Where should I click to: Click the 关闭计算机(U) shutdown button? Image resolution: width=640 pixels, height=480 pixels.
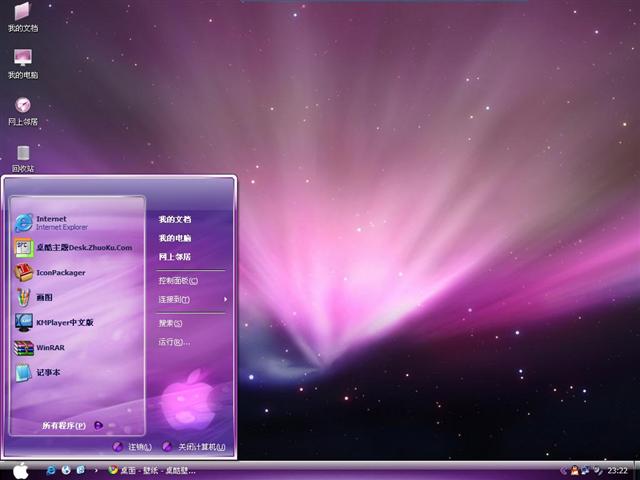[x=194, y=447]
